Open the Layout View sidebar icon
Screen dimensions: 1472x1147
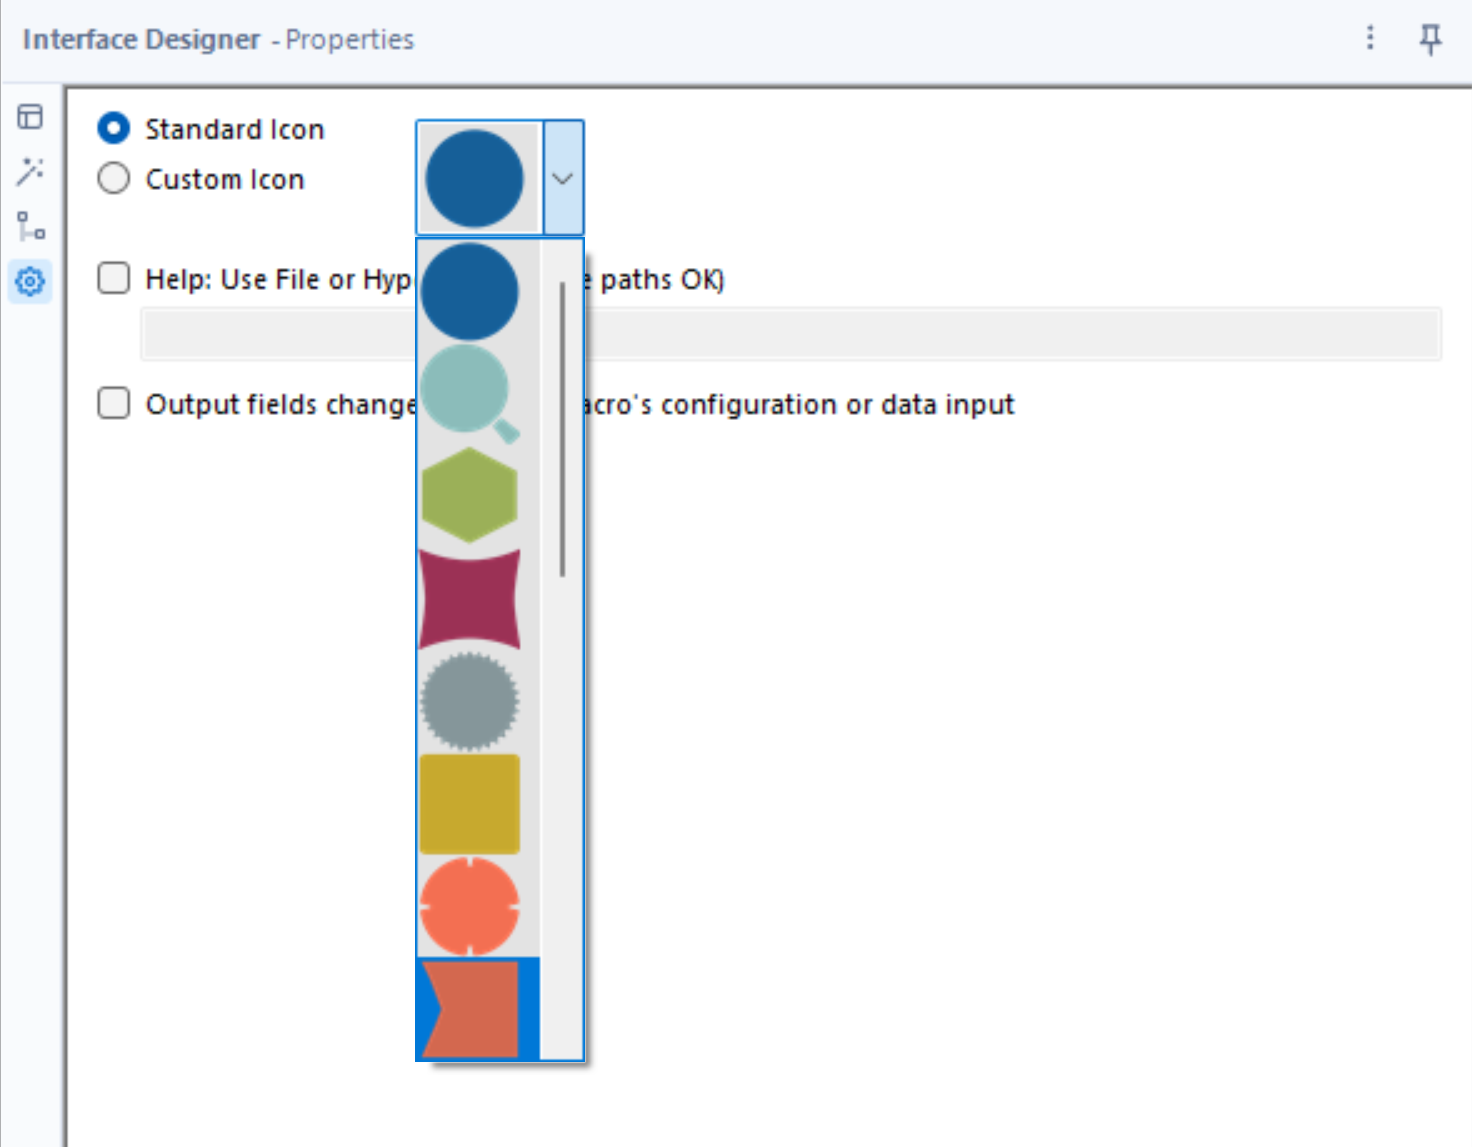pyautogui.click(x=30, y=117)
